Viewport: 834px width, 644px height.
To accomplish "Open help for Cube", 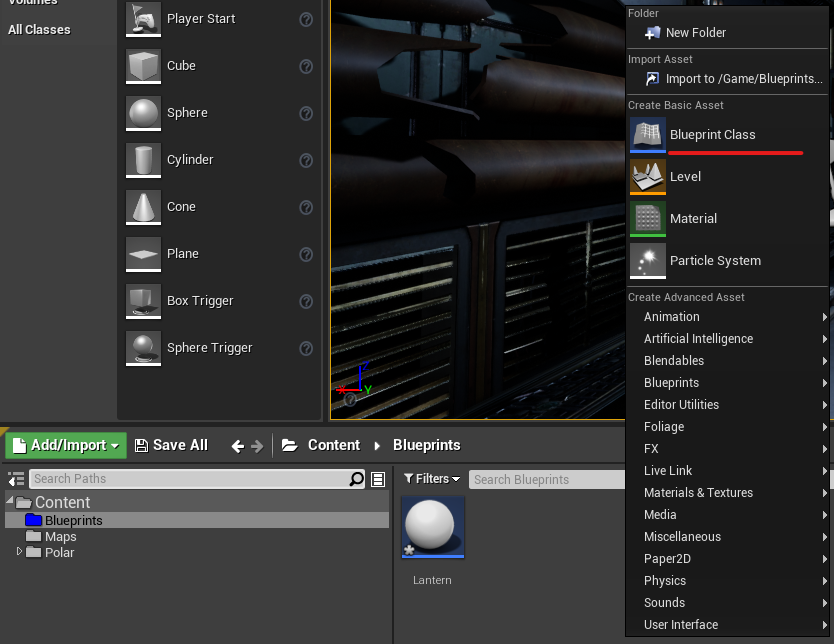I will (306, 66).
